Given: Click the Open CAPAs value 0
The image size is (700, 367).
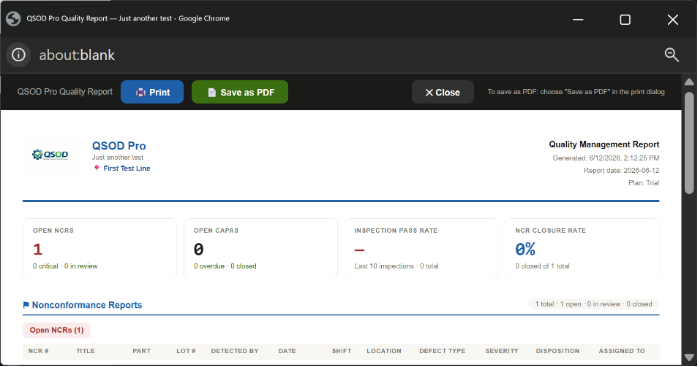Looking at the screenshot, I should (x=199, y=249).
